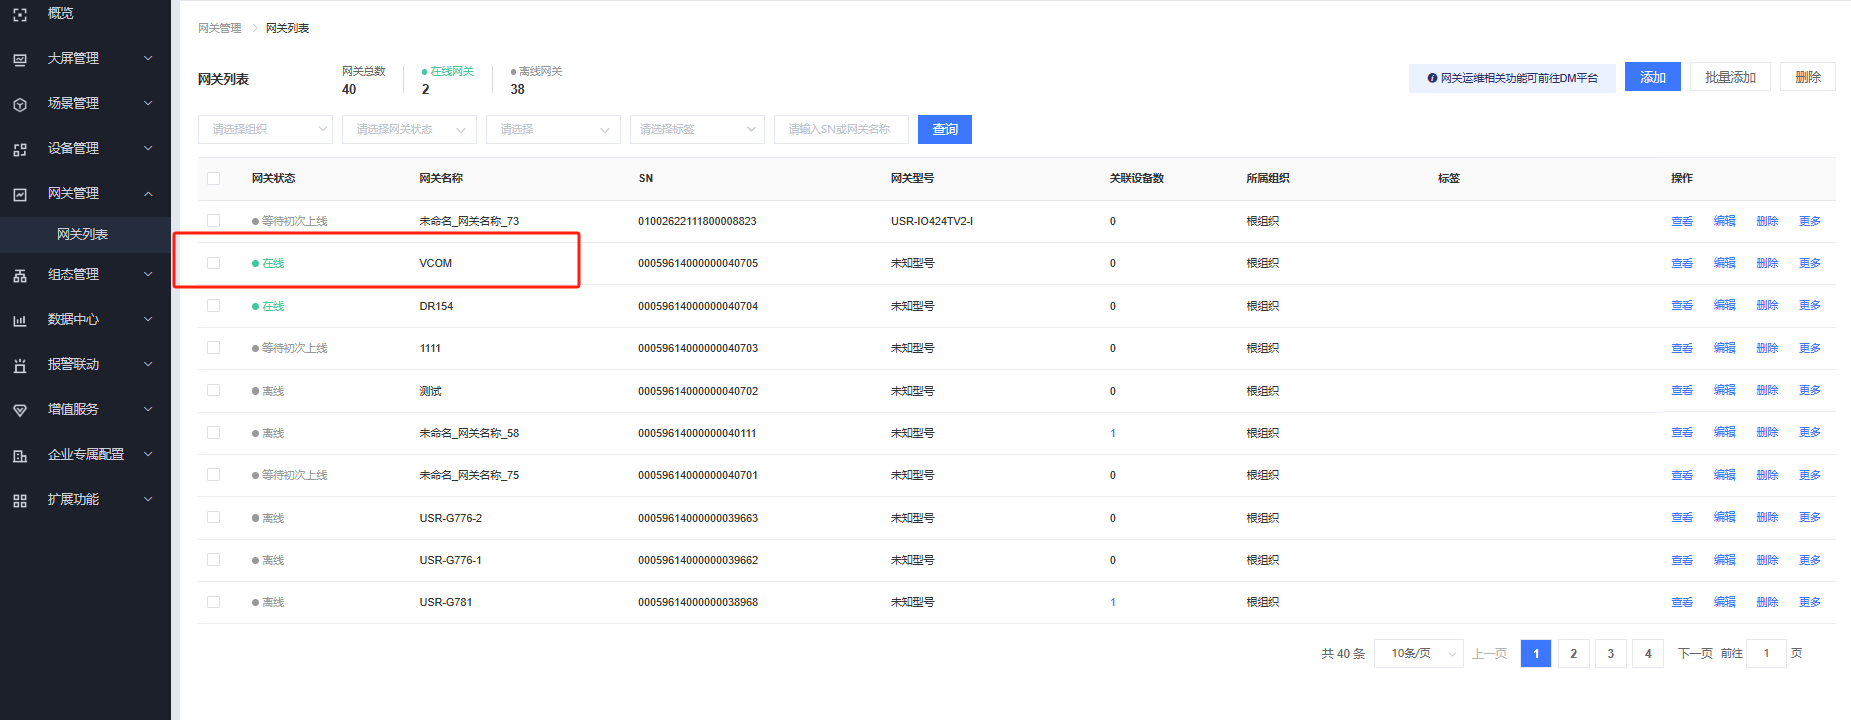Select all rows with header checkbox
Screen dimensions: 1851x720
coord(213,178)
